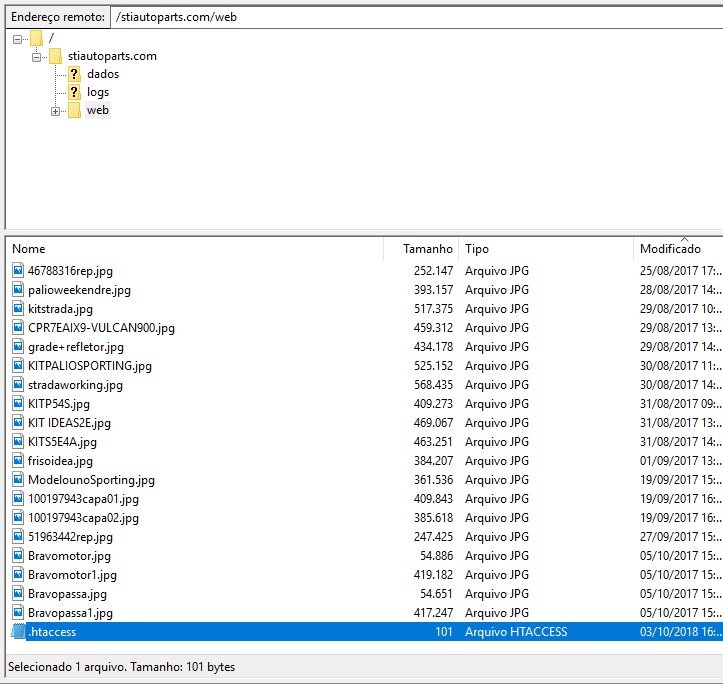Click the question-mark folder icon for dados
This screenshot has width=723, height=684.
74,74
